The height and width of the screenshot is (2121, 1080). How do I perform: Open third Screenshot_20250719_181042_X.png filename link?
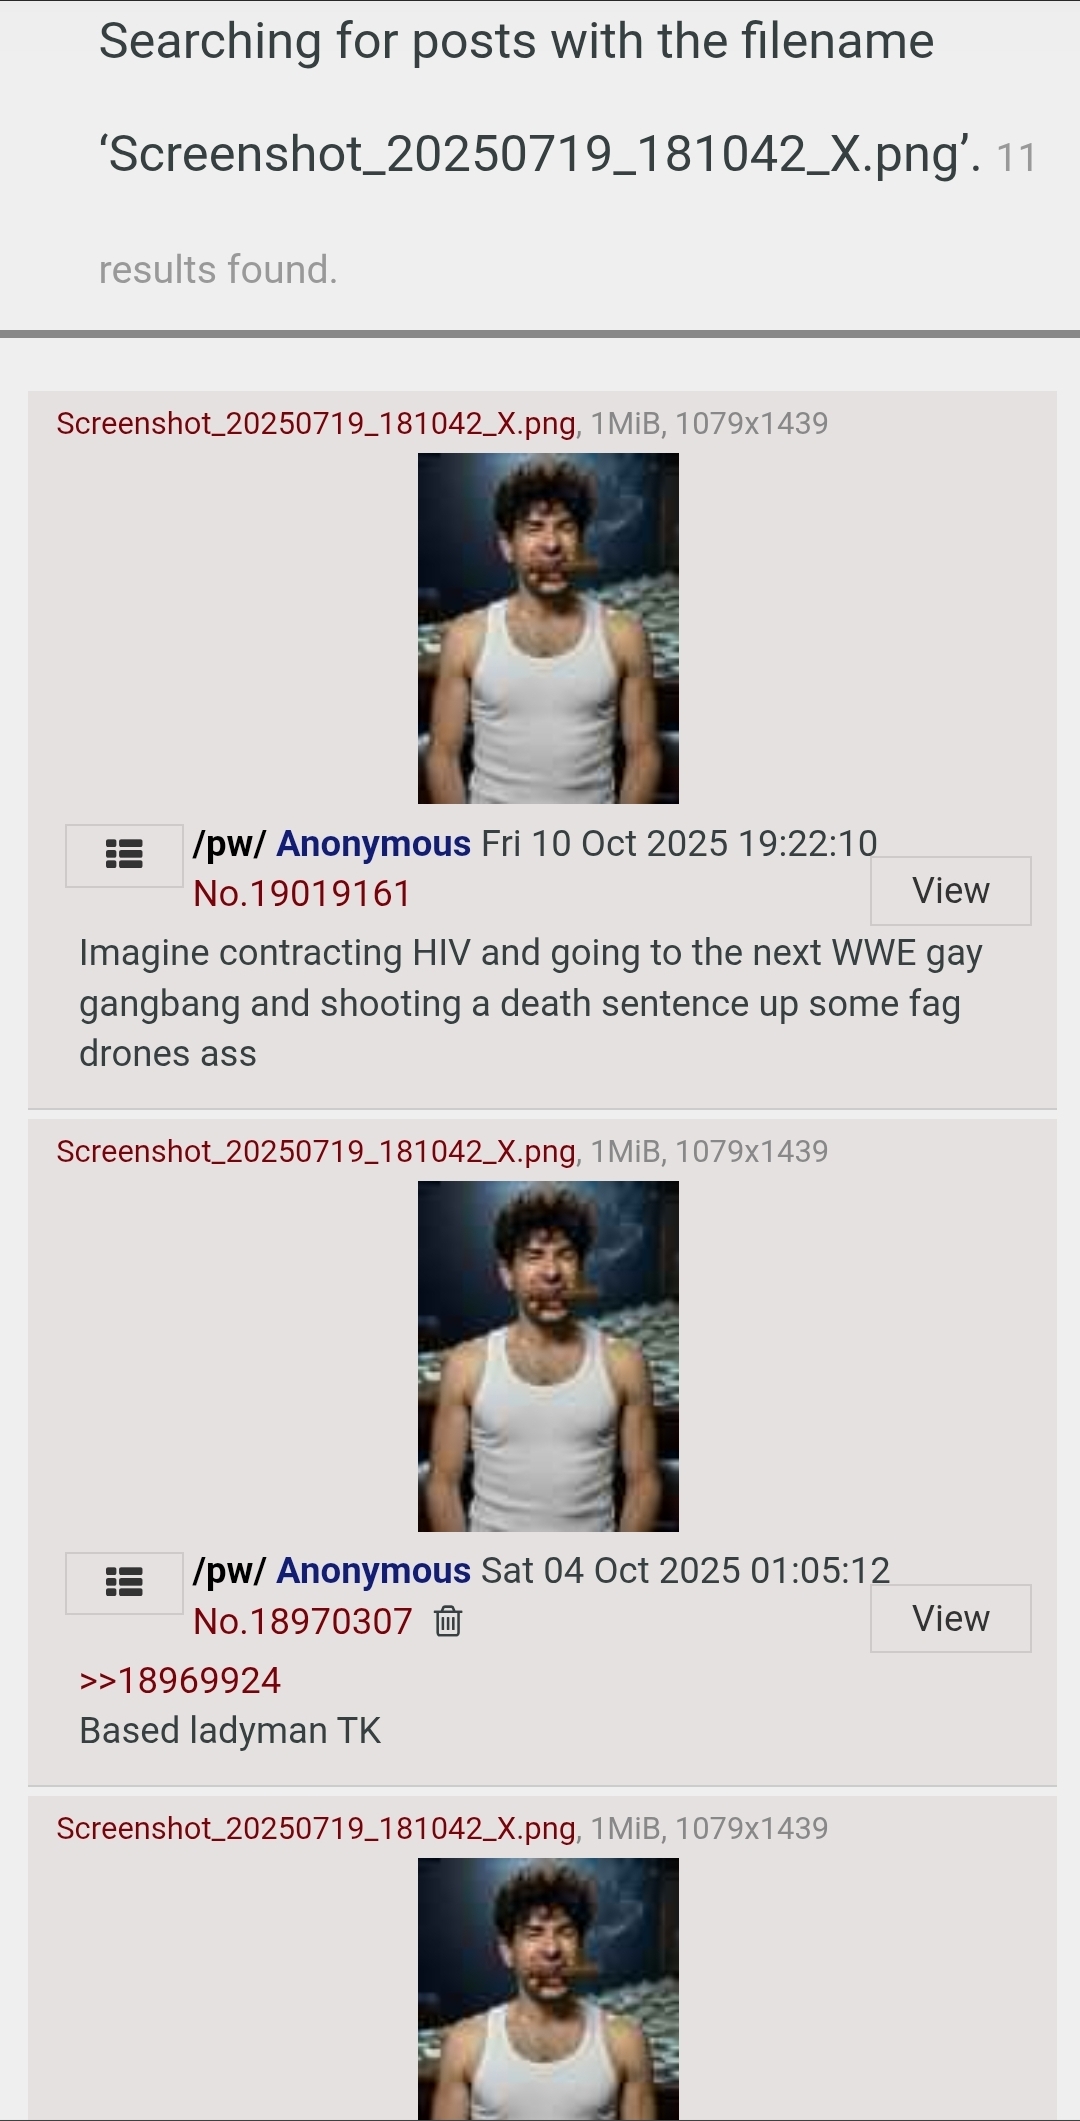(316, 1829)
